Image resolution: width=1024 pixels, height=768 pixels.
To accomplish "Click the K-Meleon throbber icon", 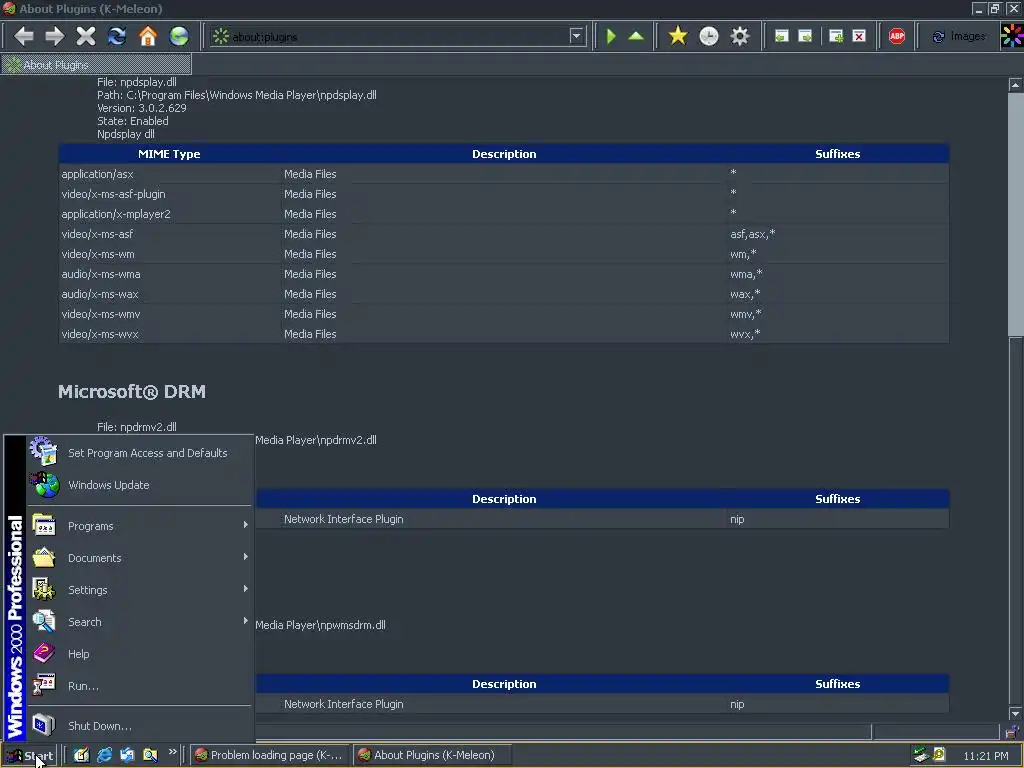I will tap(1012, 36).
